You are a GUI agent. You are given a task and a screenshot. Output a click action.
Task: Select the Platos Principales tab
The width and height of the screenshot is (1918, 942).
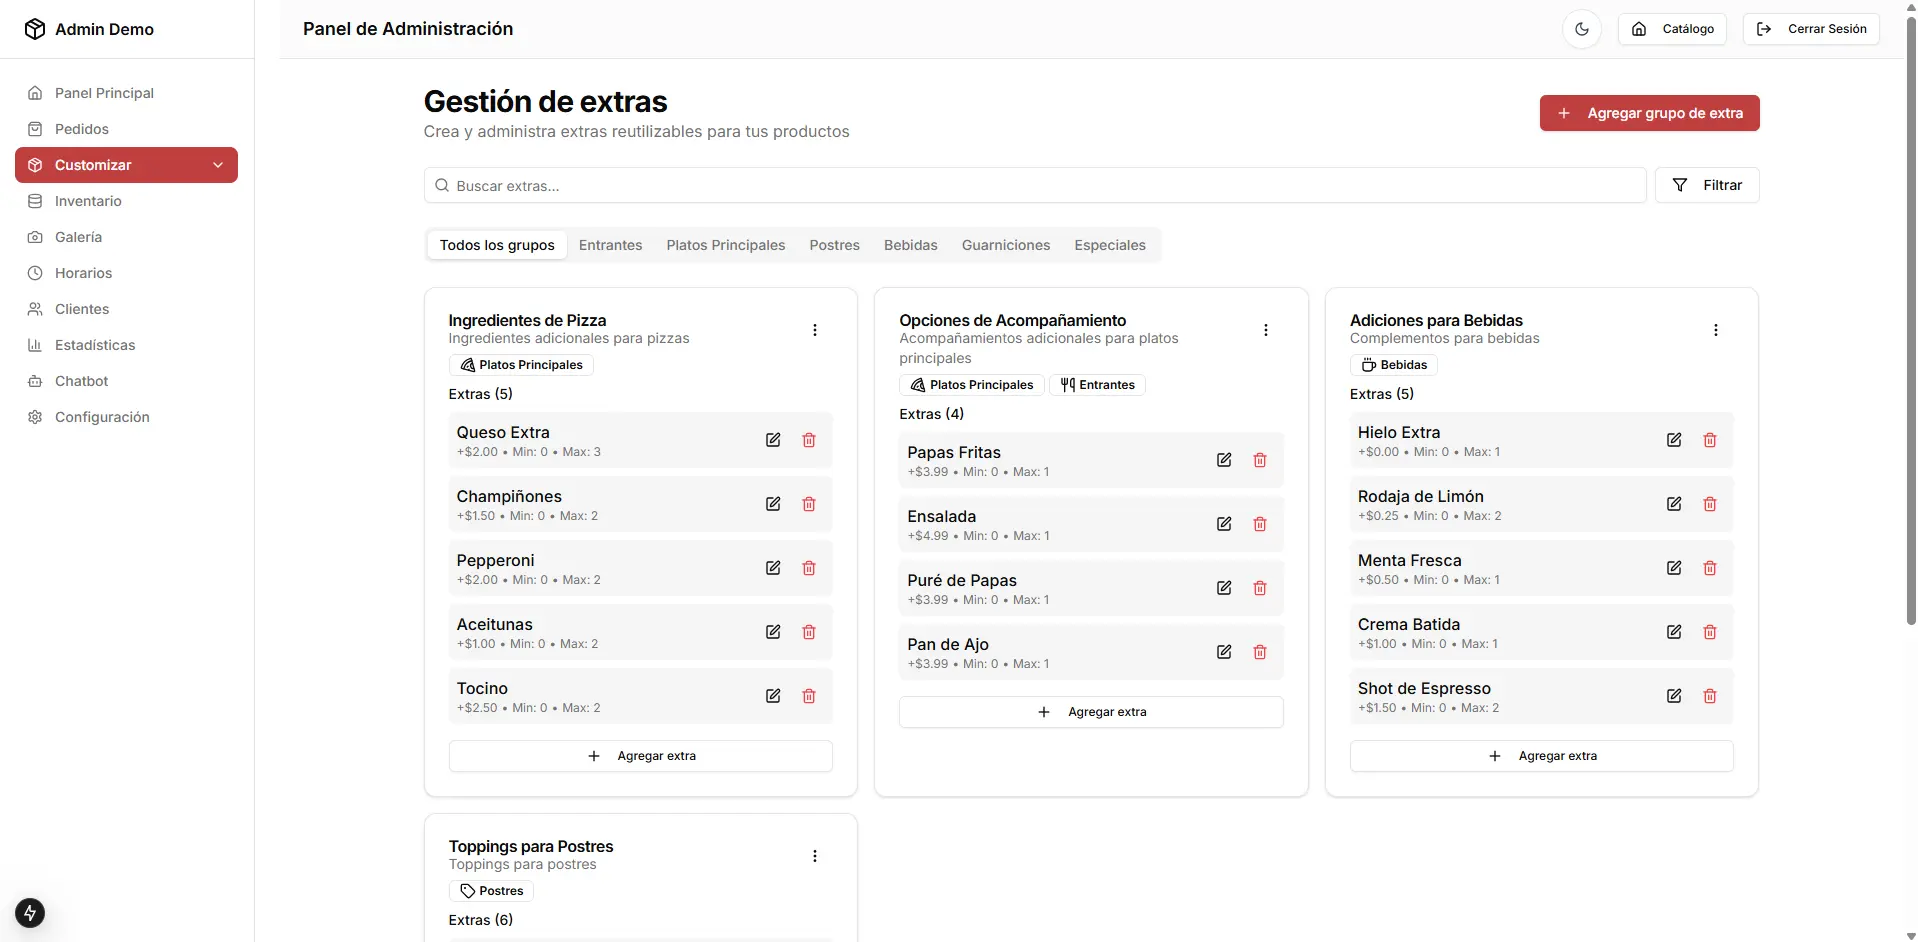(x=725, y=245)
